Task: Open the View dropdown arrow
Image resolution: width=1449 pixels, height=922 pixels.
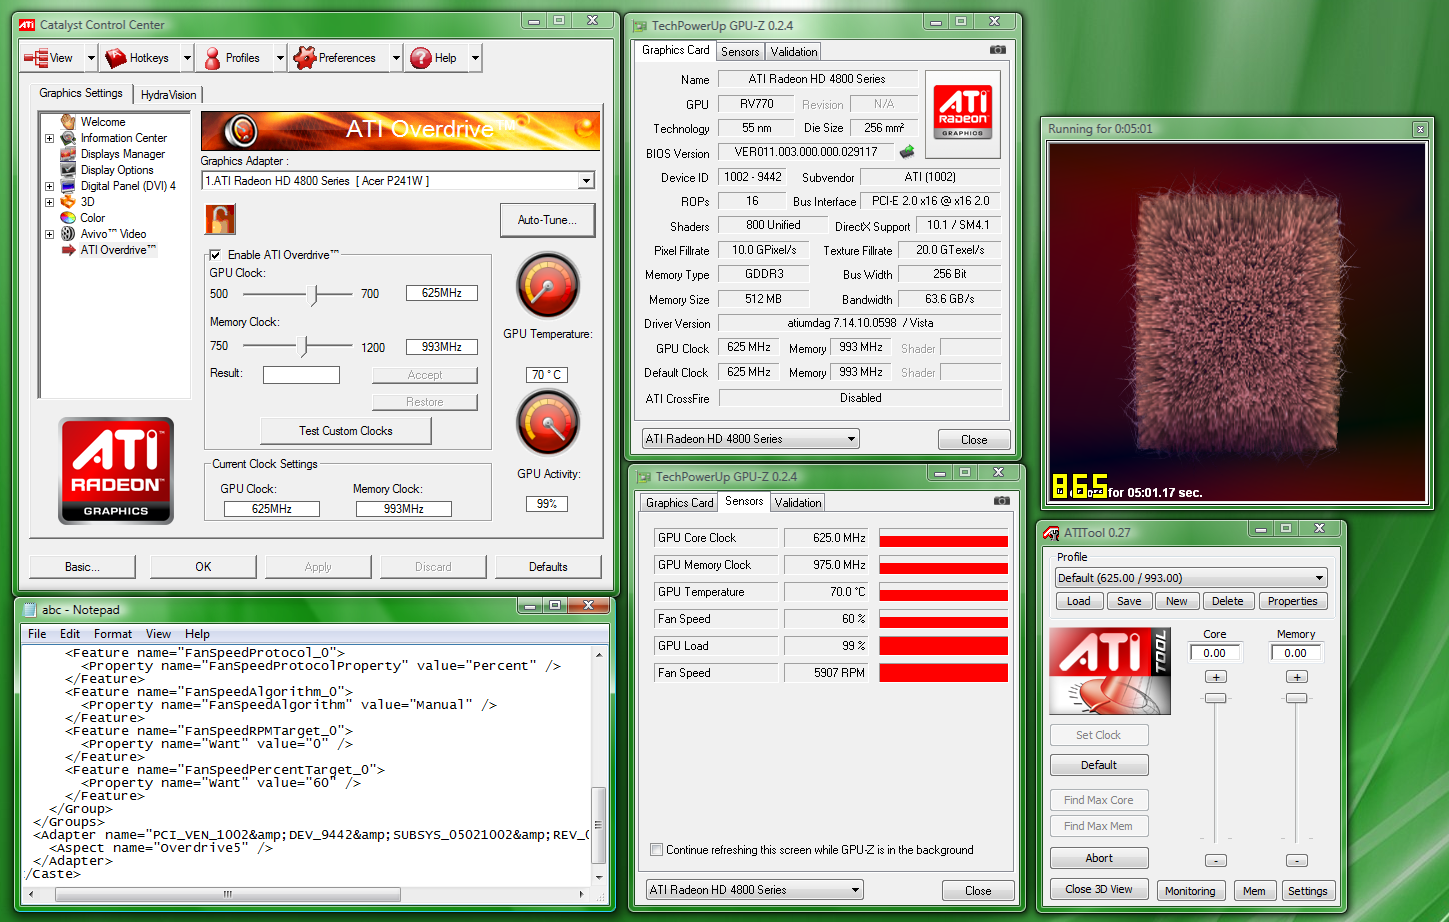Action: click(x=91, y=58)
